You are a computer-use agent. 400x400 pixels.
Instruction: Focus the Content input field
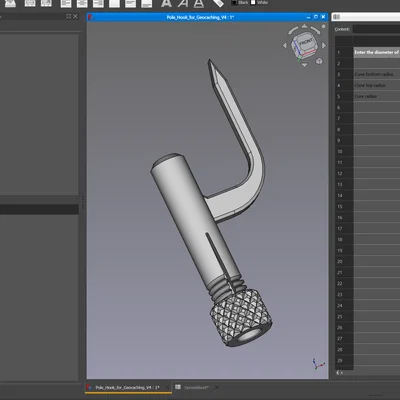(376, 29)
